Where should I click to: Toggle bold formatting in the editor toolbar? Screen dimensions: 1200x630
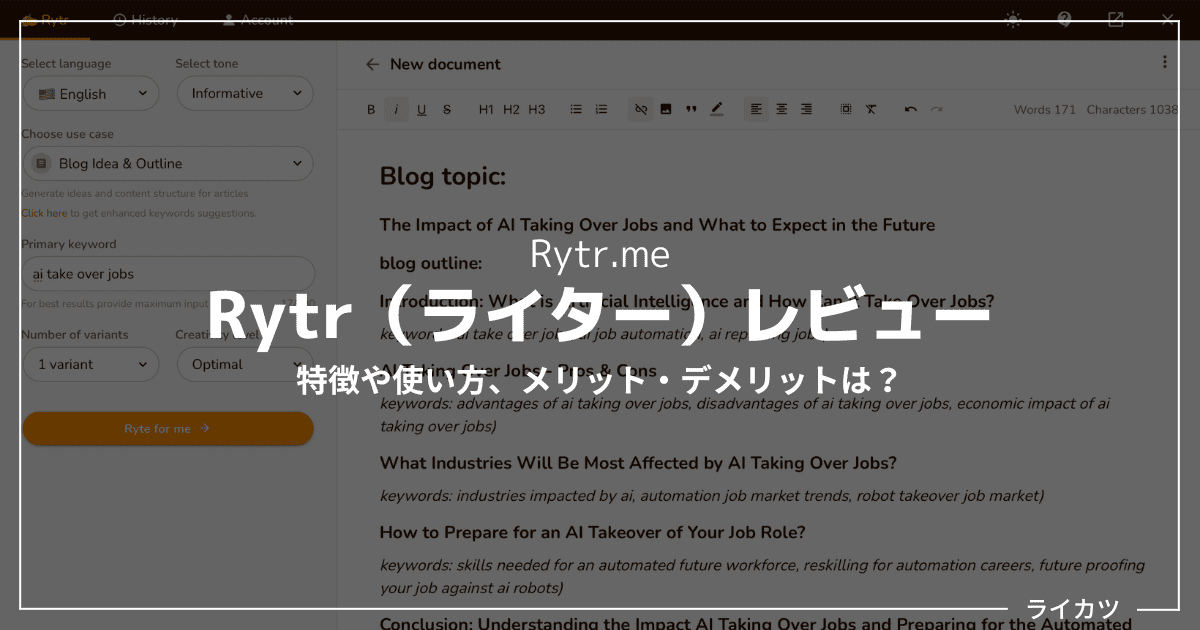point(371,109)
